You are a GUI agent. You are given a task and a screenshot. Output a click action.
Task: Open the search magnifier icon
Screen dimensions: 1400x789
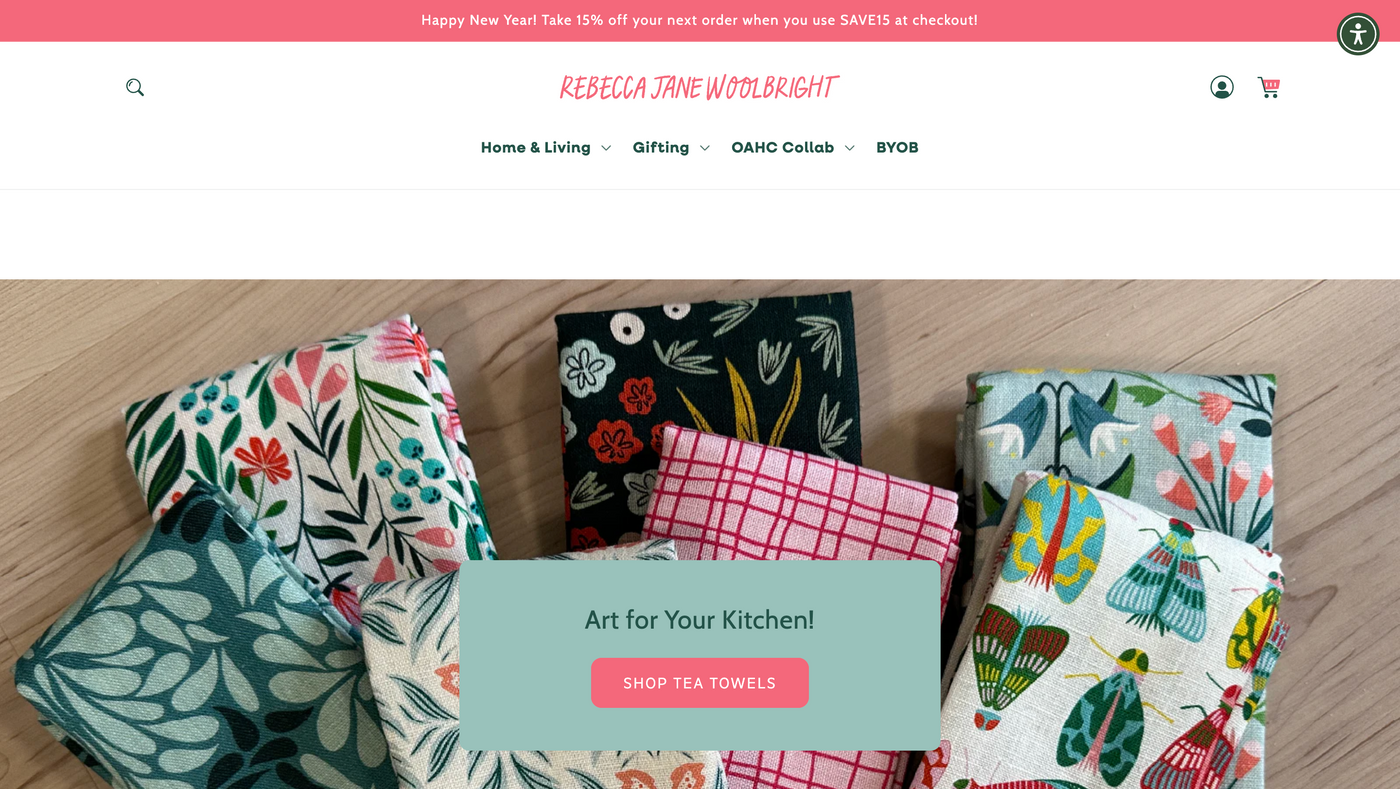[135, 87]
